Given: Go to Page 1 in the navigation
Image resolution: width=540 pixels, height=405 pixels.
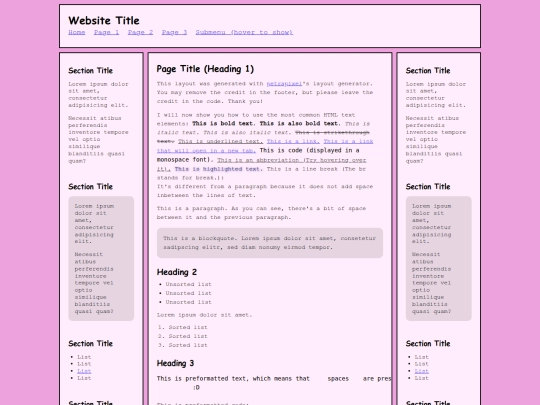Looking at the screenshot, I should click(106, 32).
